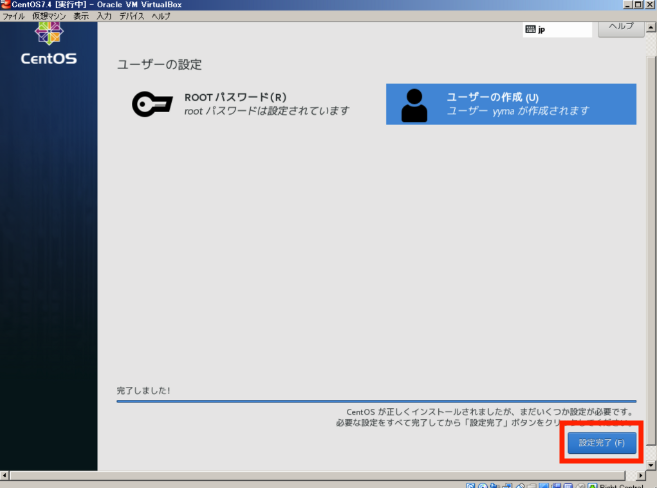The image size is (657, 489).
Task: Open the 入力 menu
Action: (104, 16)
